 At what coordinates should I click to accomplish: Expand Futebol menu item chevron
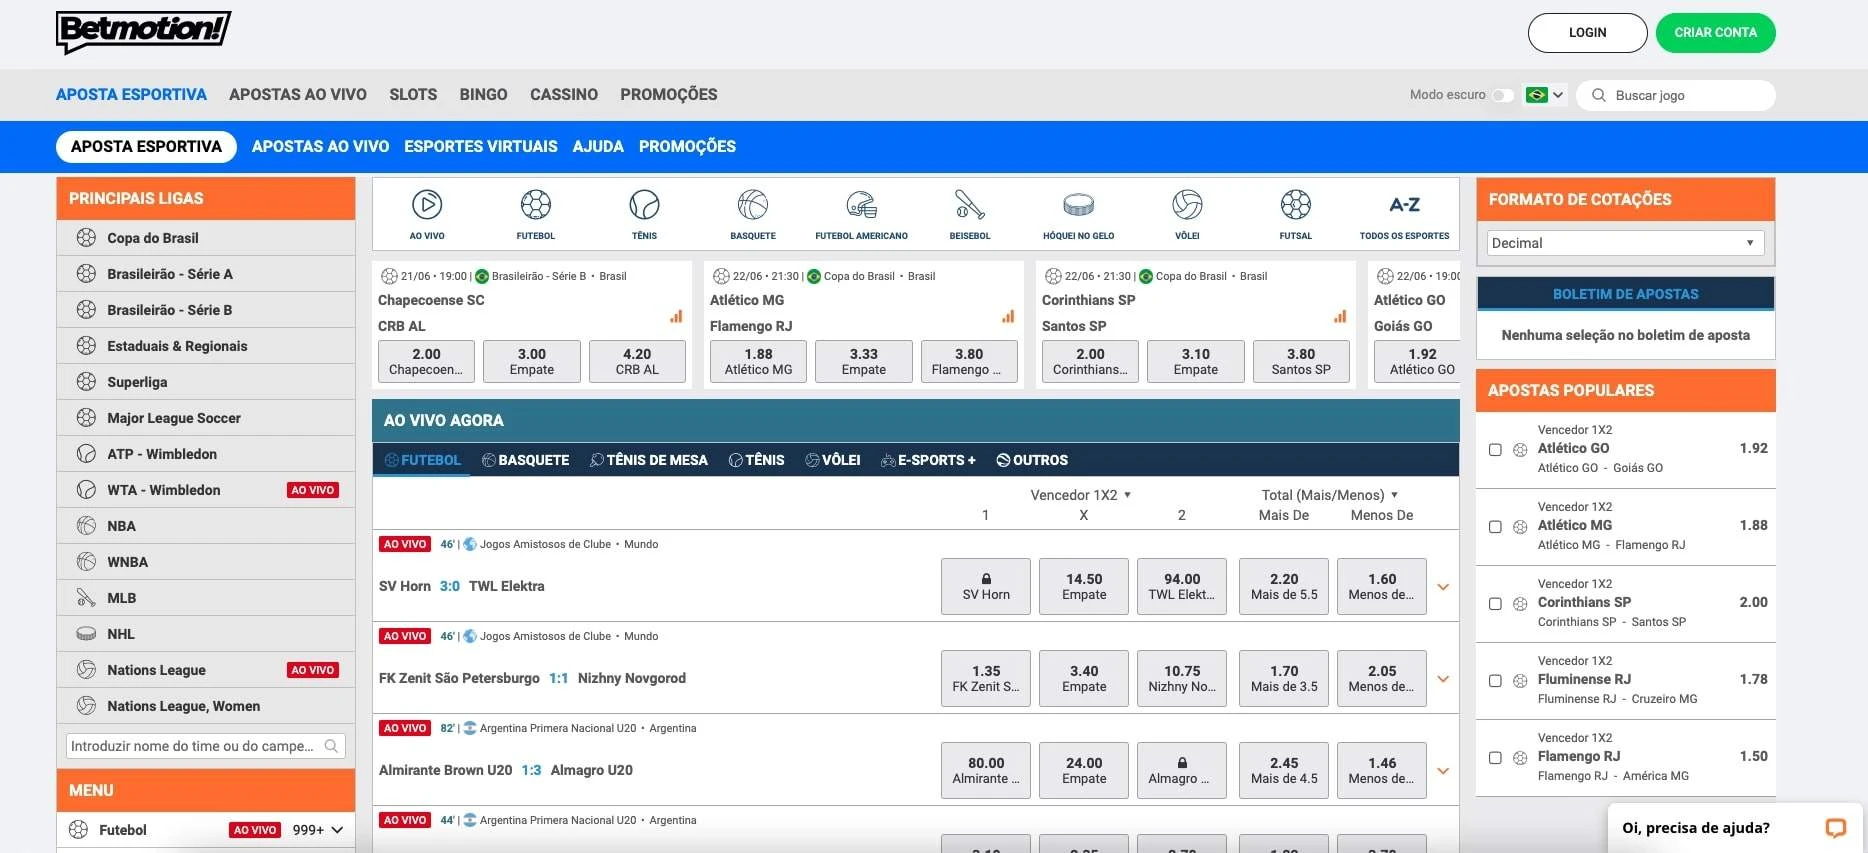(338, 830)
